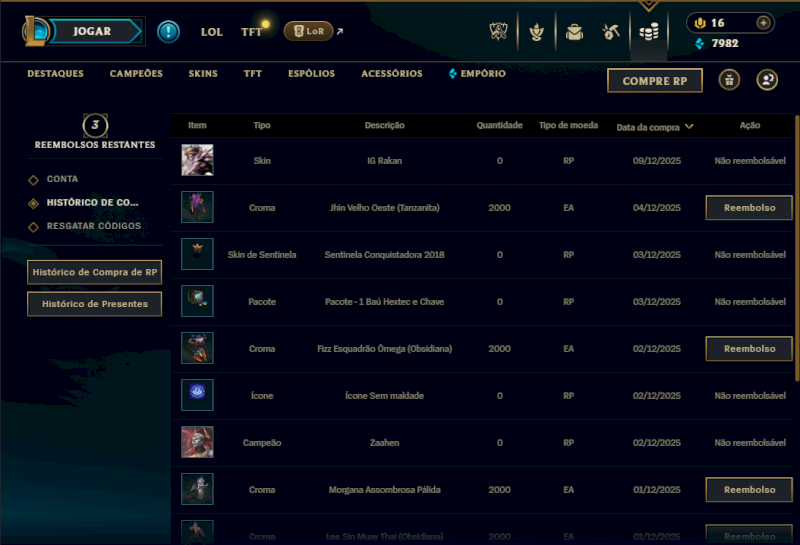Screen dimensions: 800x545
Task: Open the LoR external launcher button
Action: pos(308,31)
